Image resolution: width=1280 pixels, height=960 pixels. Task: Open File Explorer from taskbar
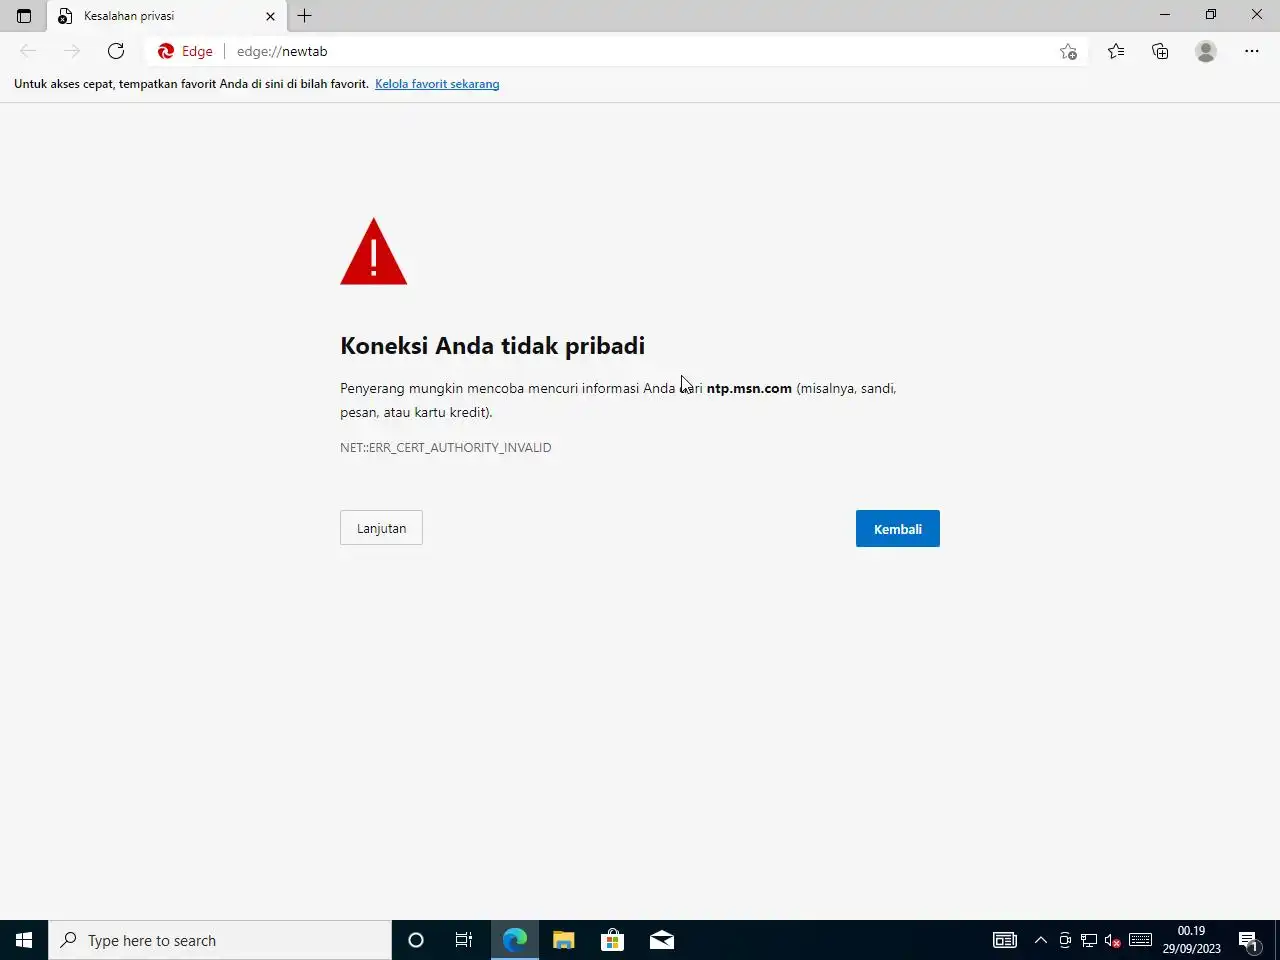tap(563, 940)
